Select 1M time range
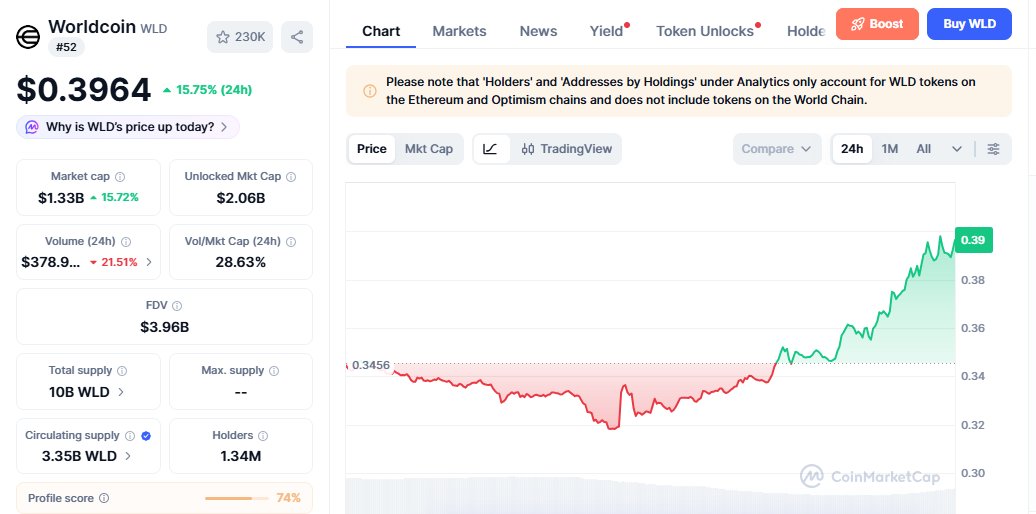The width and height of the screenshot is (1036, 514). click(890, 149)
